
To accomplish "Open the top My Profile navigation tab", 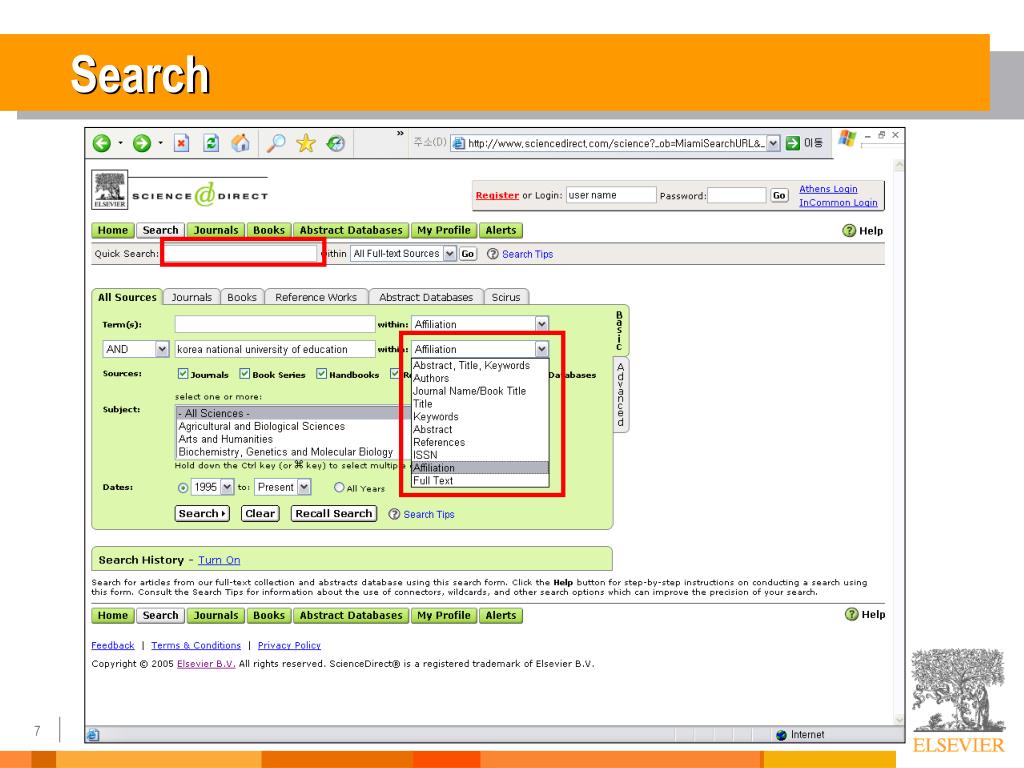I will click(444, 231).
